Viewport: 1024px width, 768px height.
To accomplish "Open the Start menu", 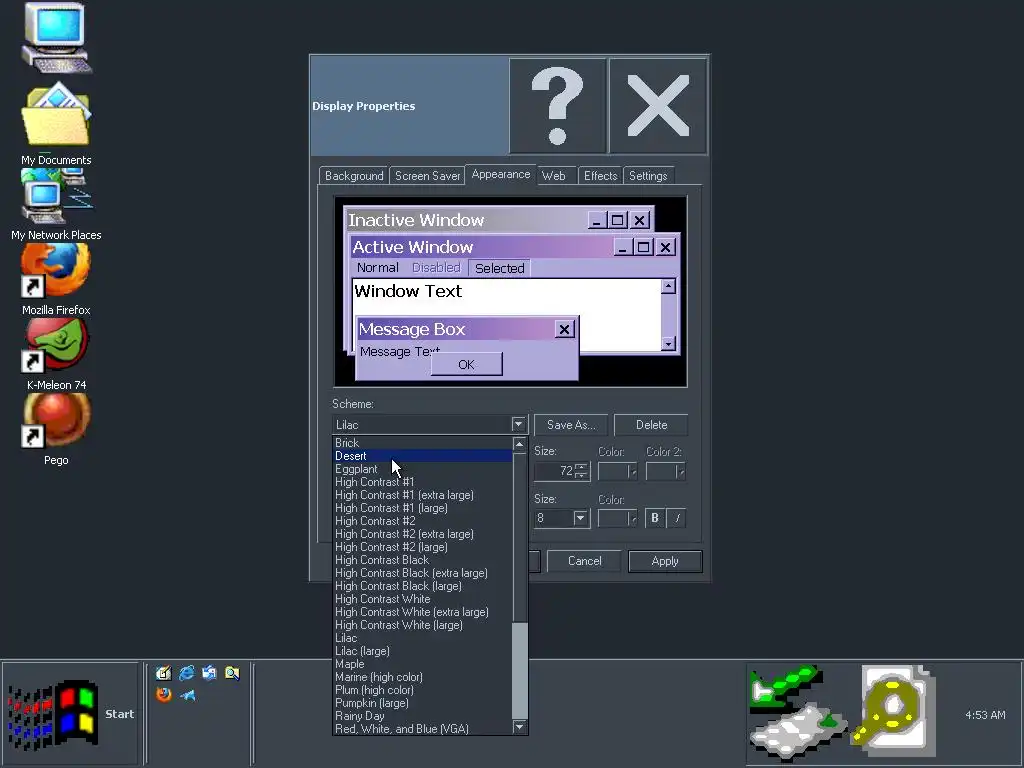I will click(71, 713).
